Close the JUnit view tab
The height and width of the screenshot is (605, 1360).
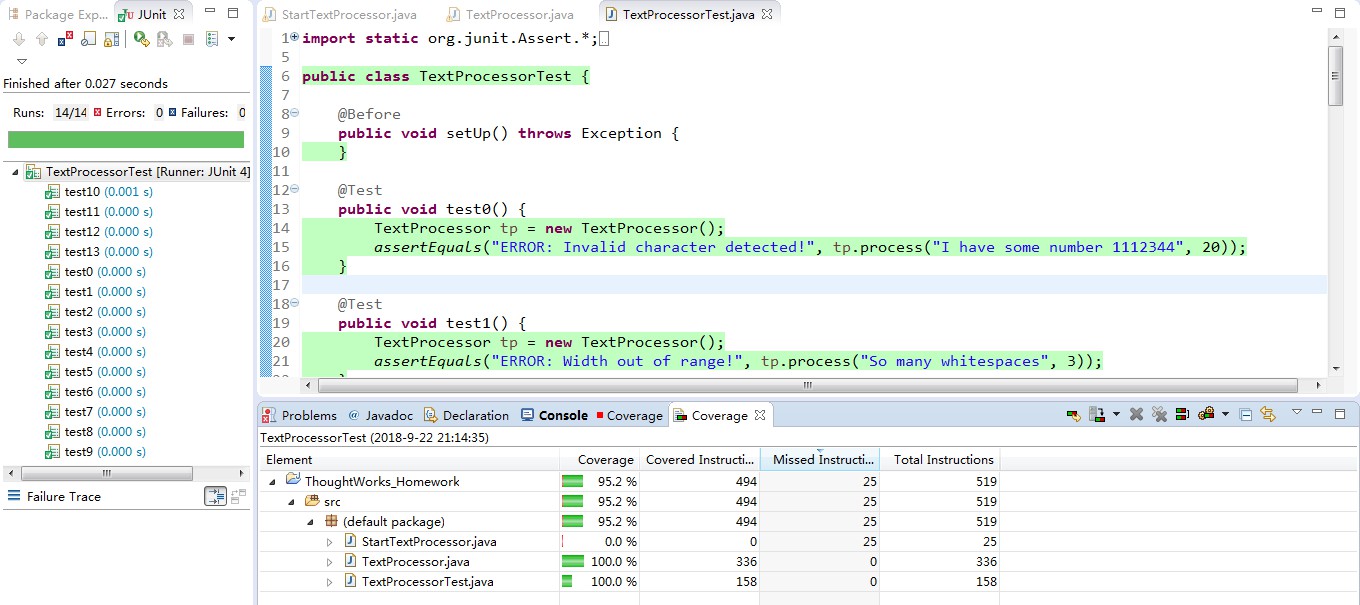tap(179, 14)
